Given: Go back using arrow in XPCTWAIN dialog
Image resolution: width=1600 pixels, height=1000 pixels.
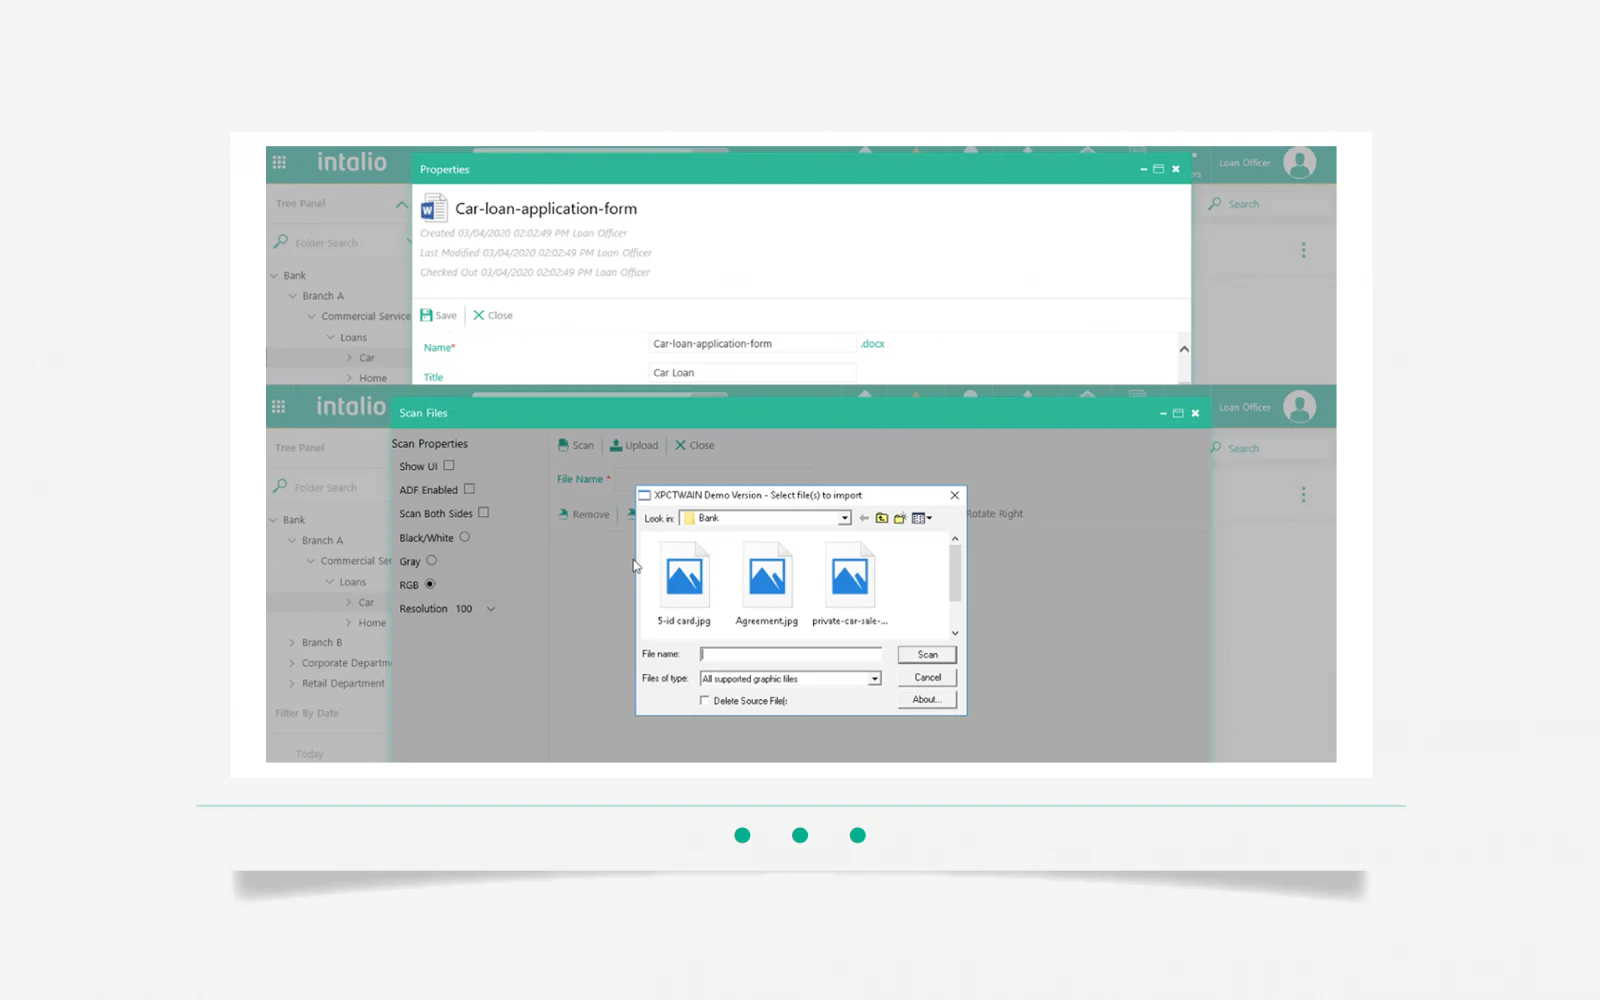Looking at the screenshot, I should pyautogui.click(x=864, y=518).
